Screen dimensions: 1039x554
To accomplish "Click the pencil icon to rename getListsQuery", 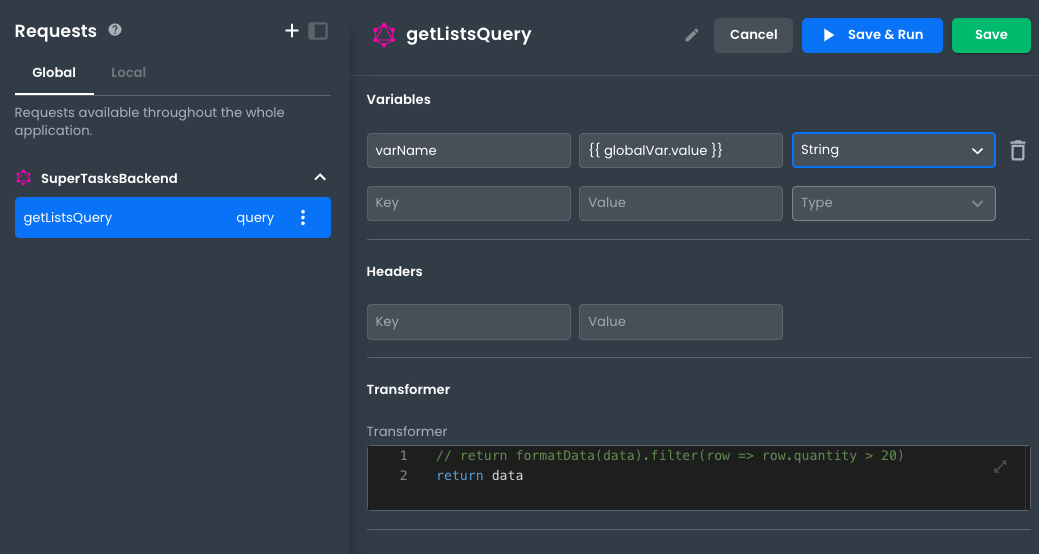I will [692, 35].
